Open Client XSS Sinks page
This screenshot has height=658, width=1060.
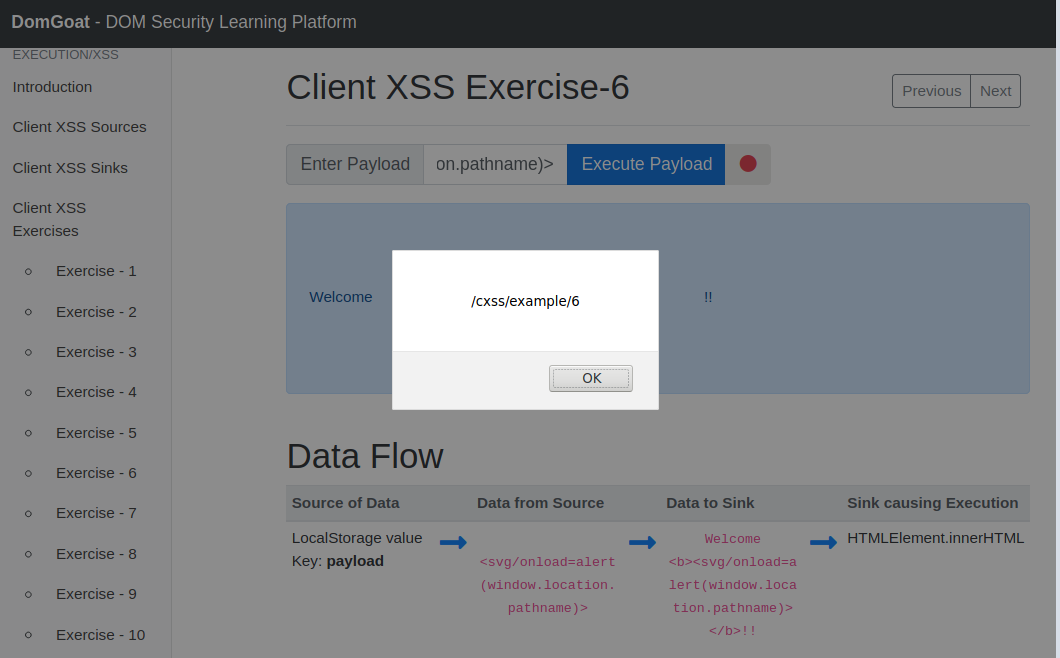(70, 168)
